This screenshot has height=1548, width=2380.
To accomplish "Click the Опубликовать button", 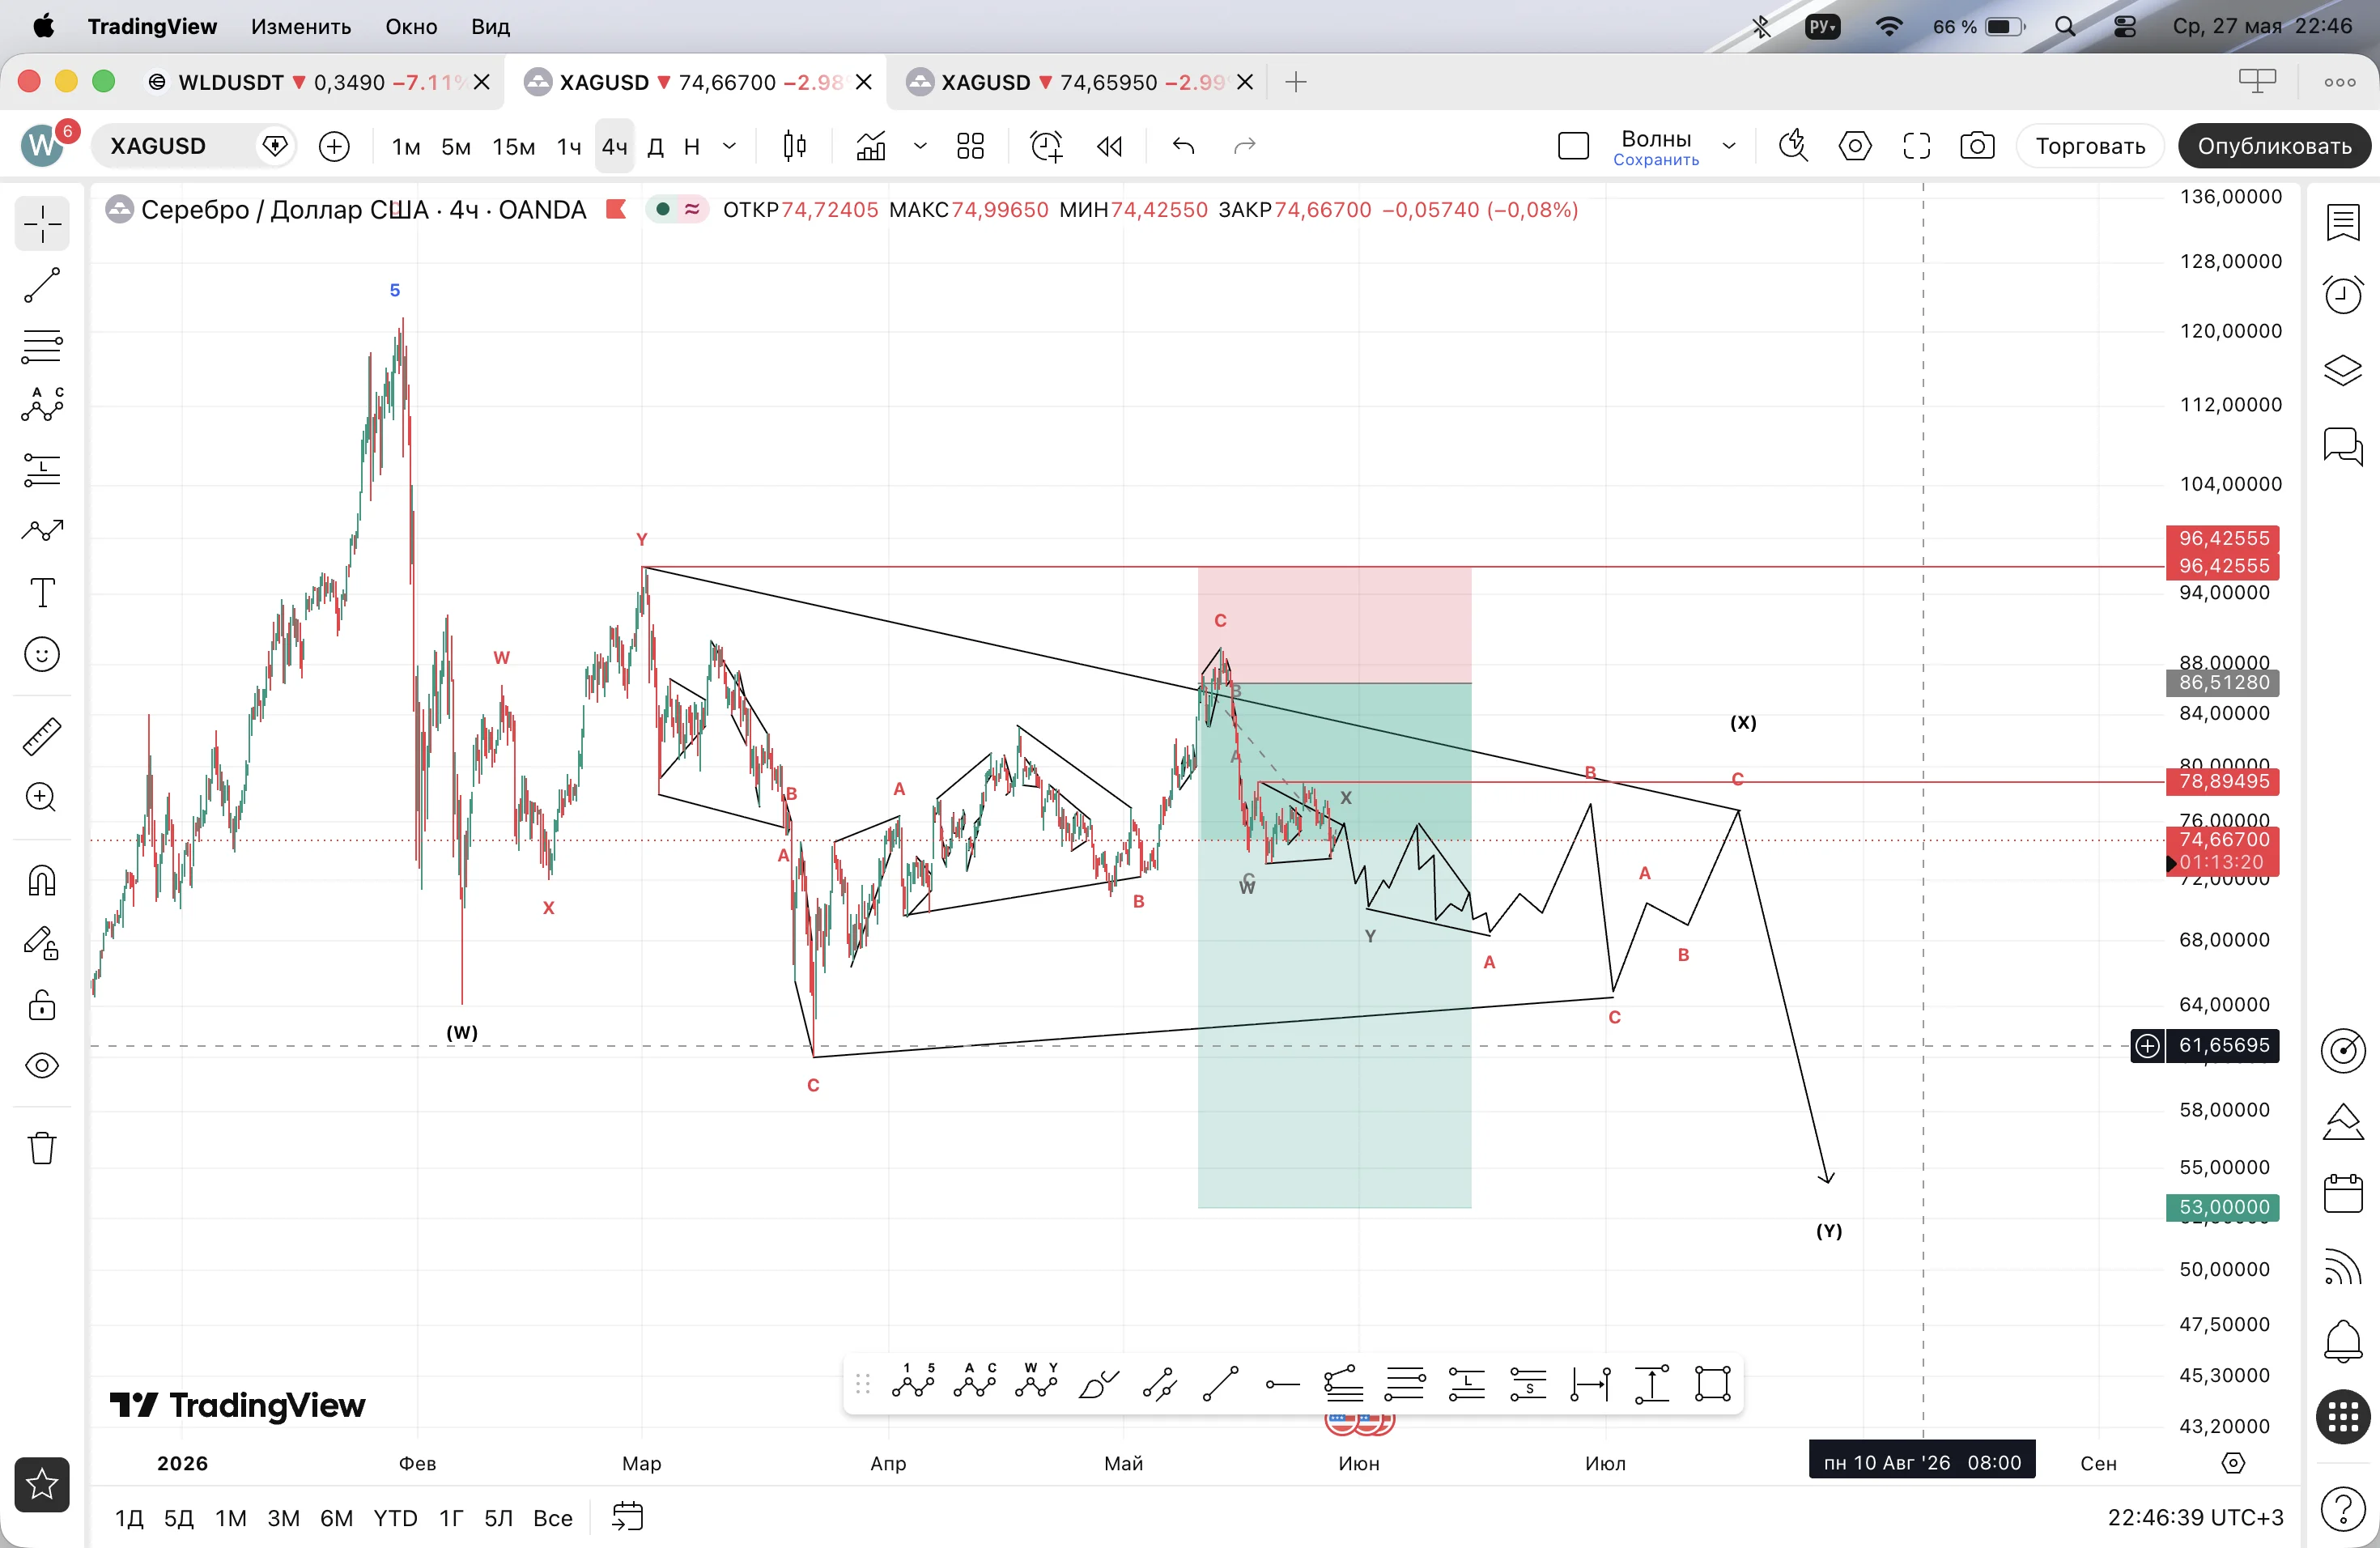I will click(2274, 147).
